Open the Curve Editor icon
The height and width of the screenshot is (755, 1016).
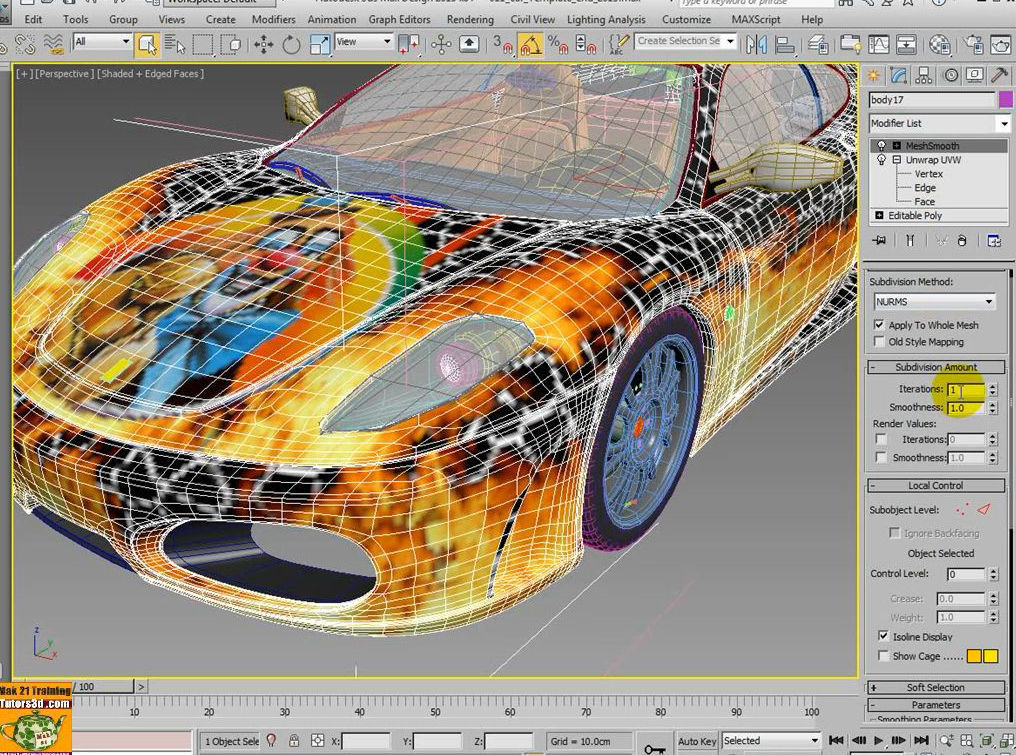(x=878, y=44)
